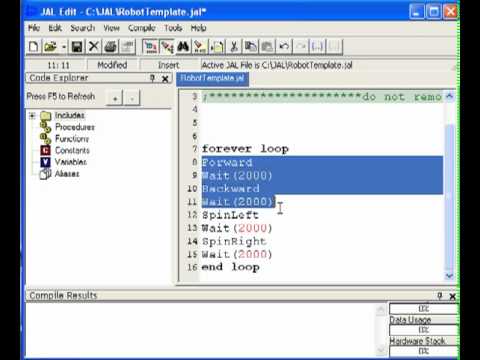Click the Wait(2000) on line 15
Screen dimensions: 480x360
[x=237, y=254]
